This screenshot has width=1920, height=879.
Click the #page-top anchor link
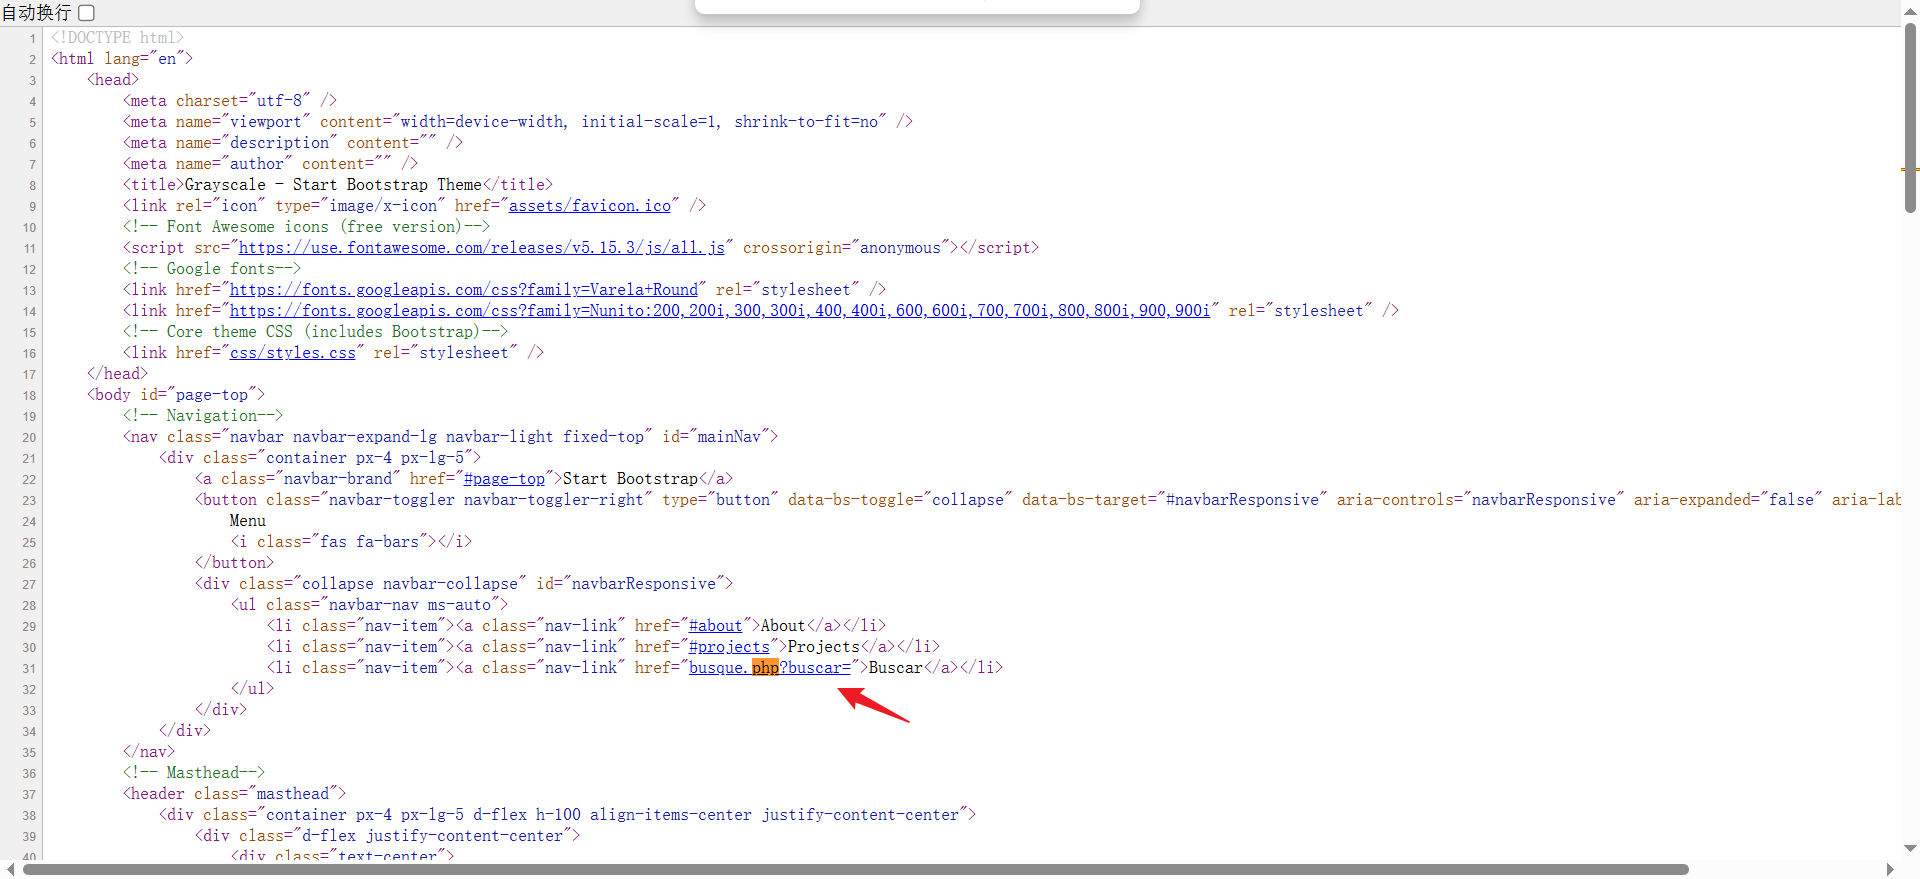[x=504, y=479]
